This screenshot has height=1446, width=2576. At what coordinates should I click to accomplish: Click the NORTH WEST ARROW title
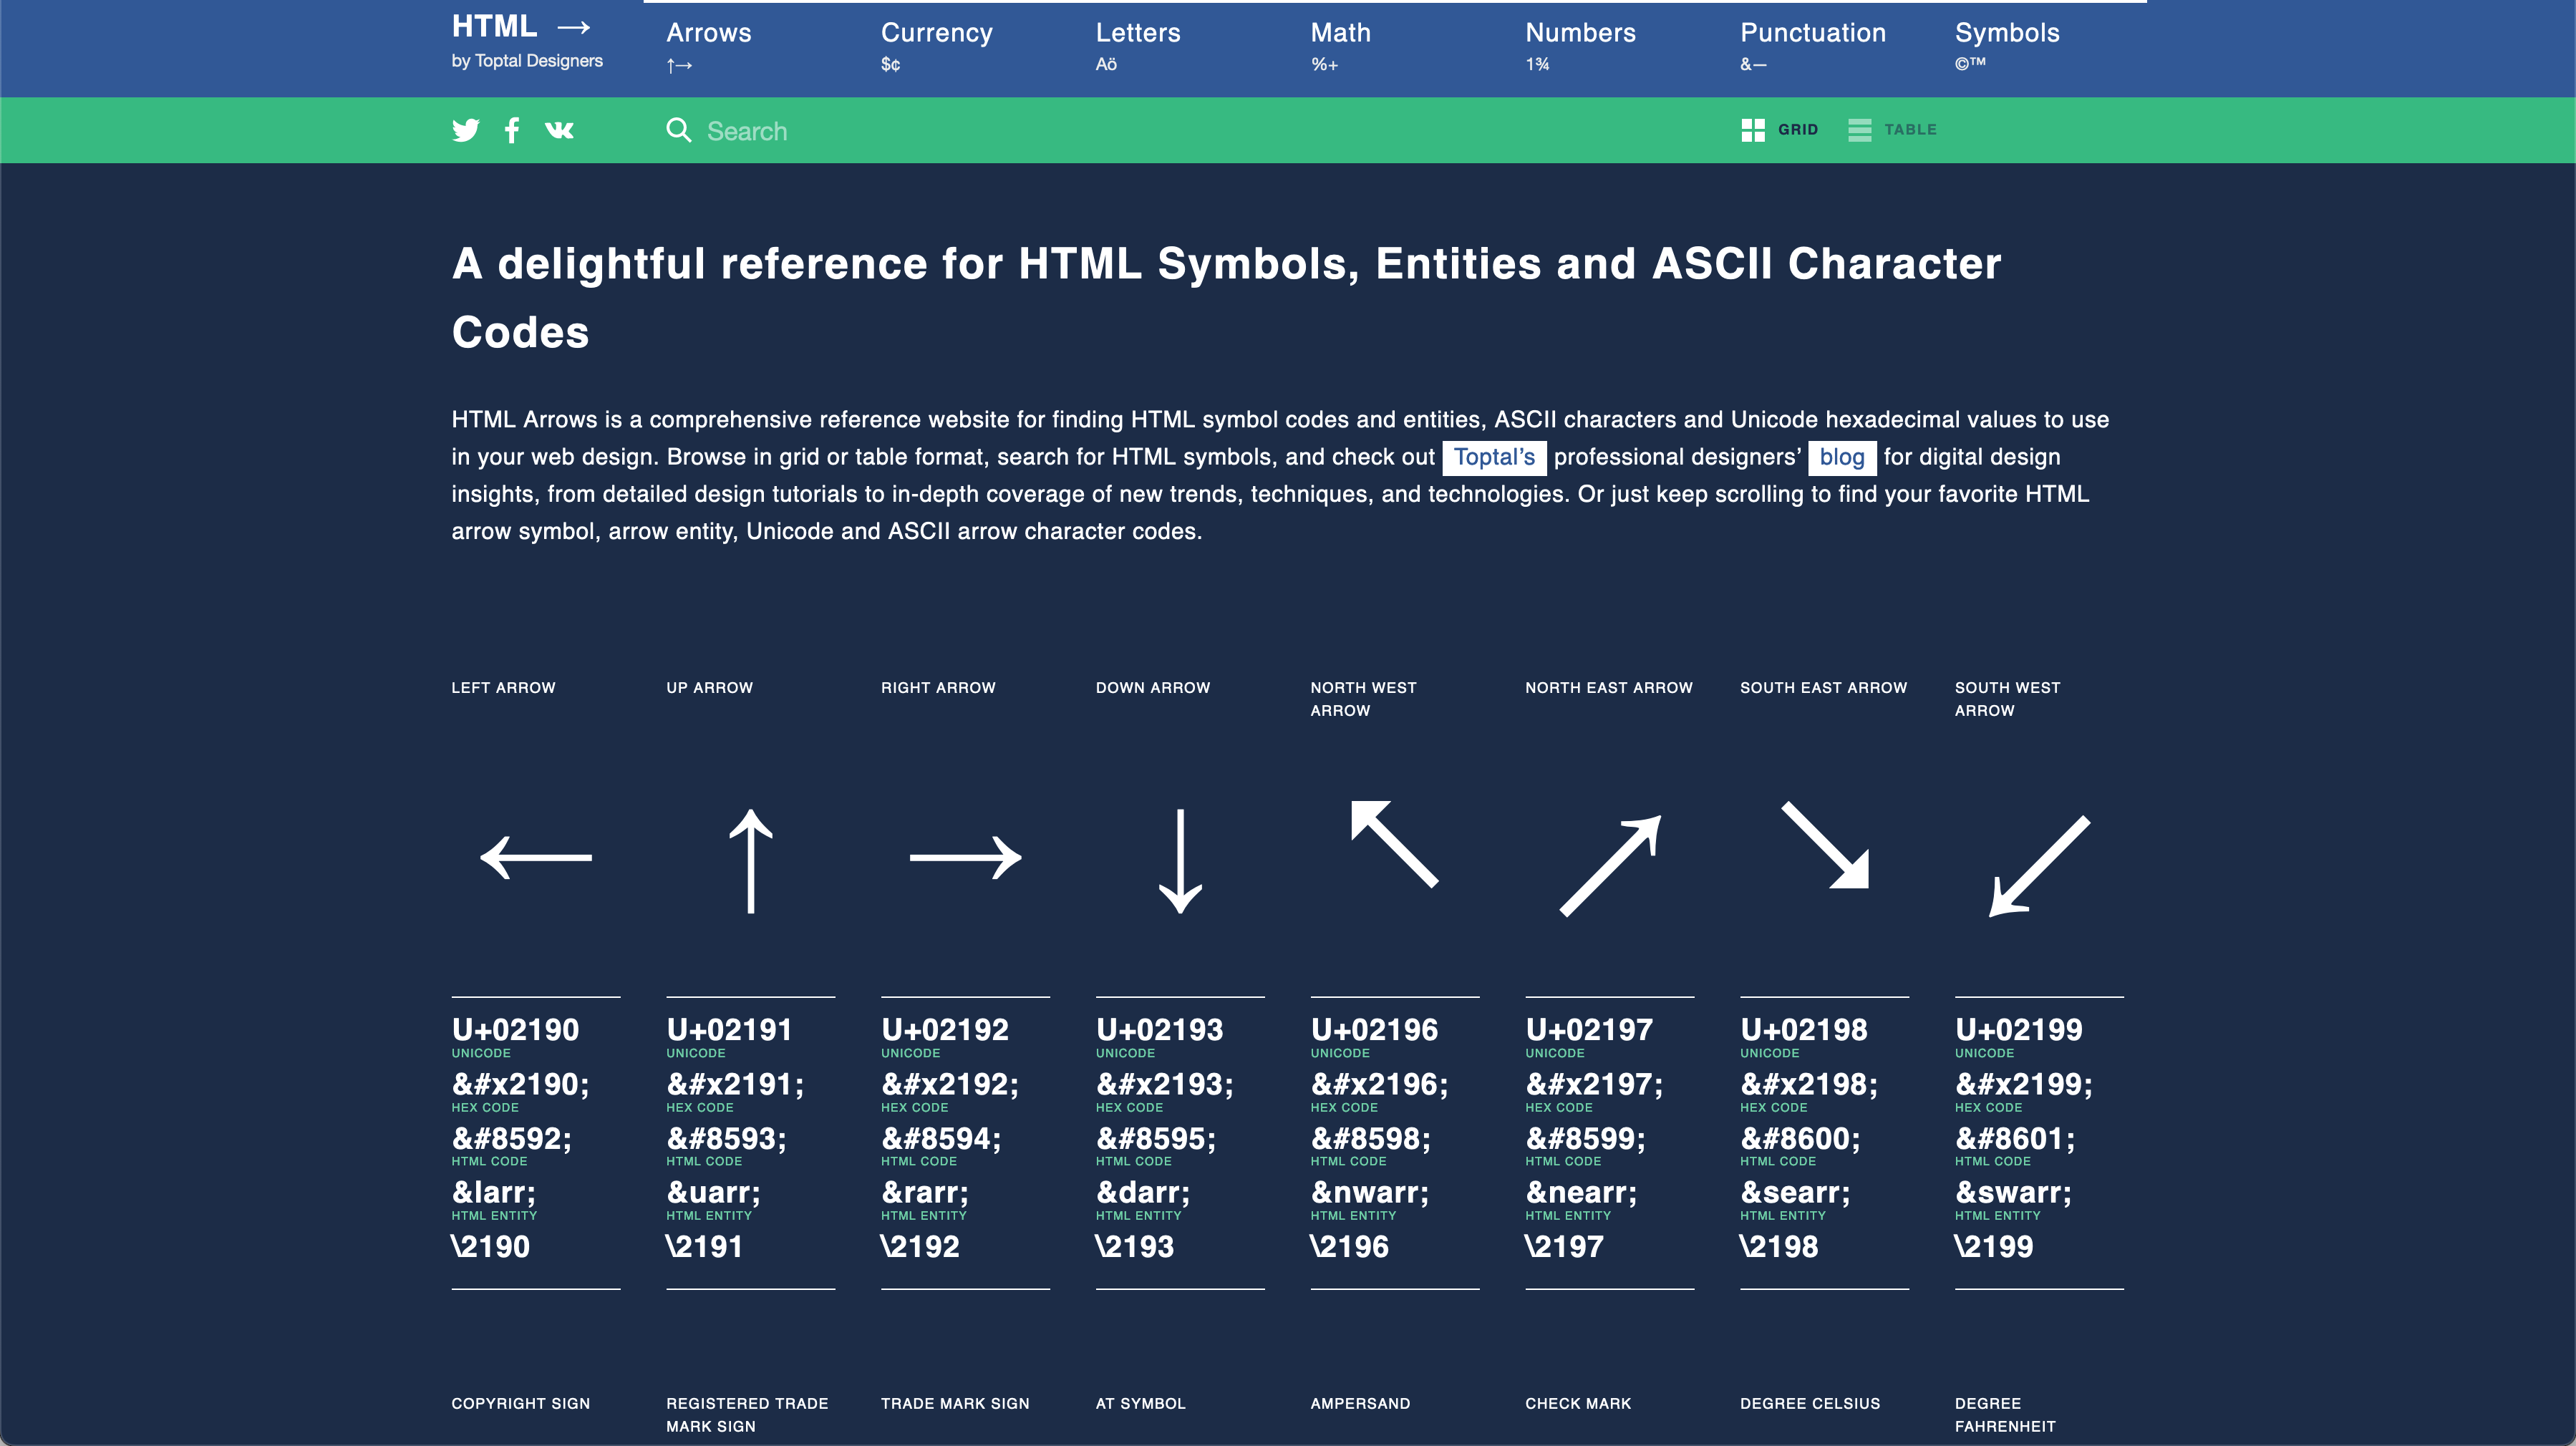click(x=1363, y=699)
